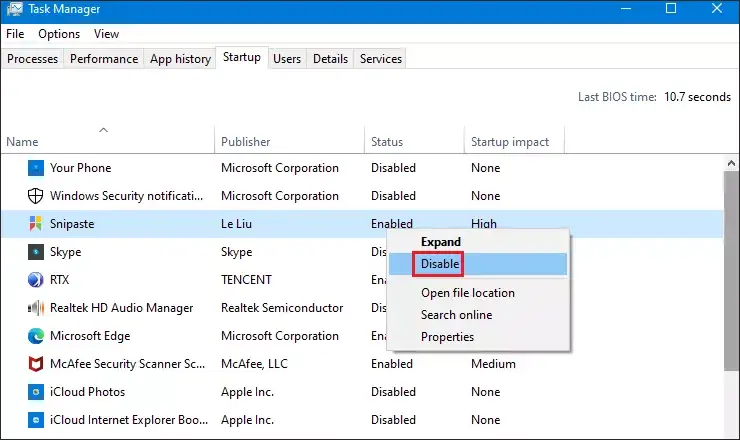Switch to the Performance tab
The image size is (740, 440).
[104, 59]
